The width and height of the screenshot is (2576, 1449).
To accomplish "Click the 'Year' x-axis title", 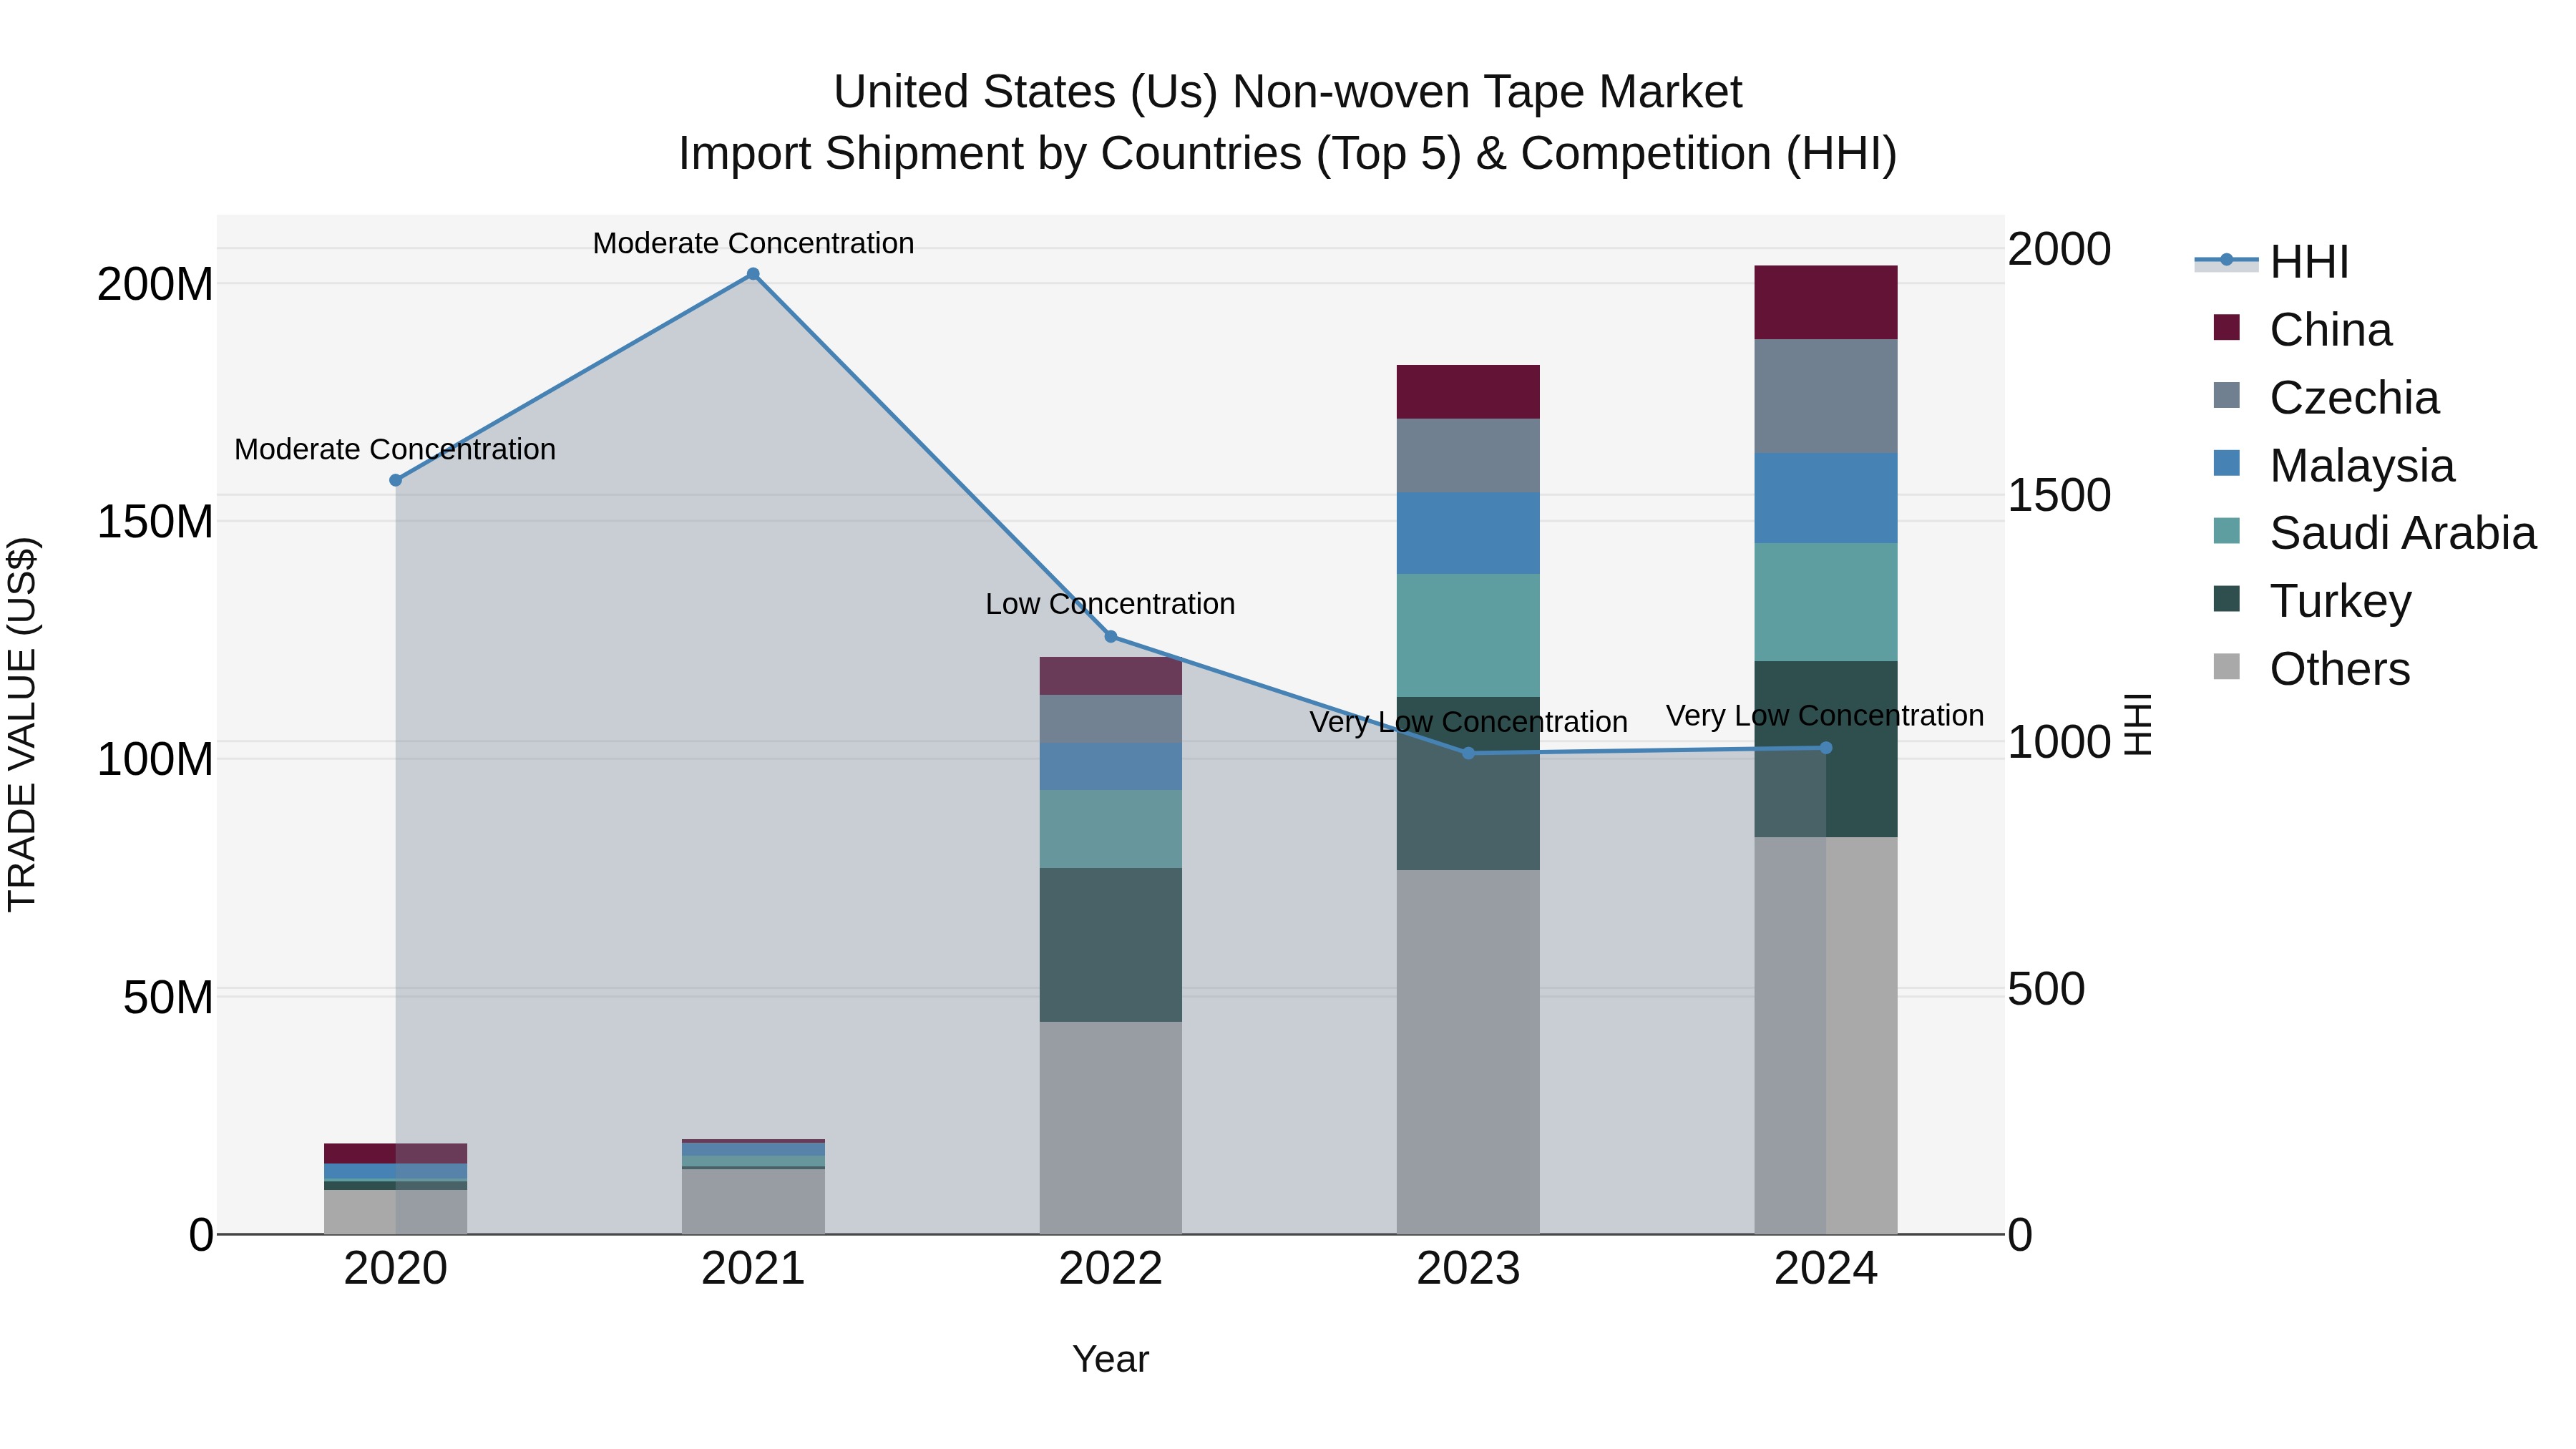I will pyautogui.click(x=1110, y=1360).
